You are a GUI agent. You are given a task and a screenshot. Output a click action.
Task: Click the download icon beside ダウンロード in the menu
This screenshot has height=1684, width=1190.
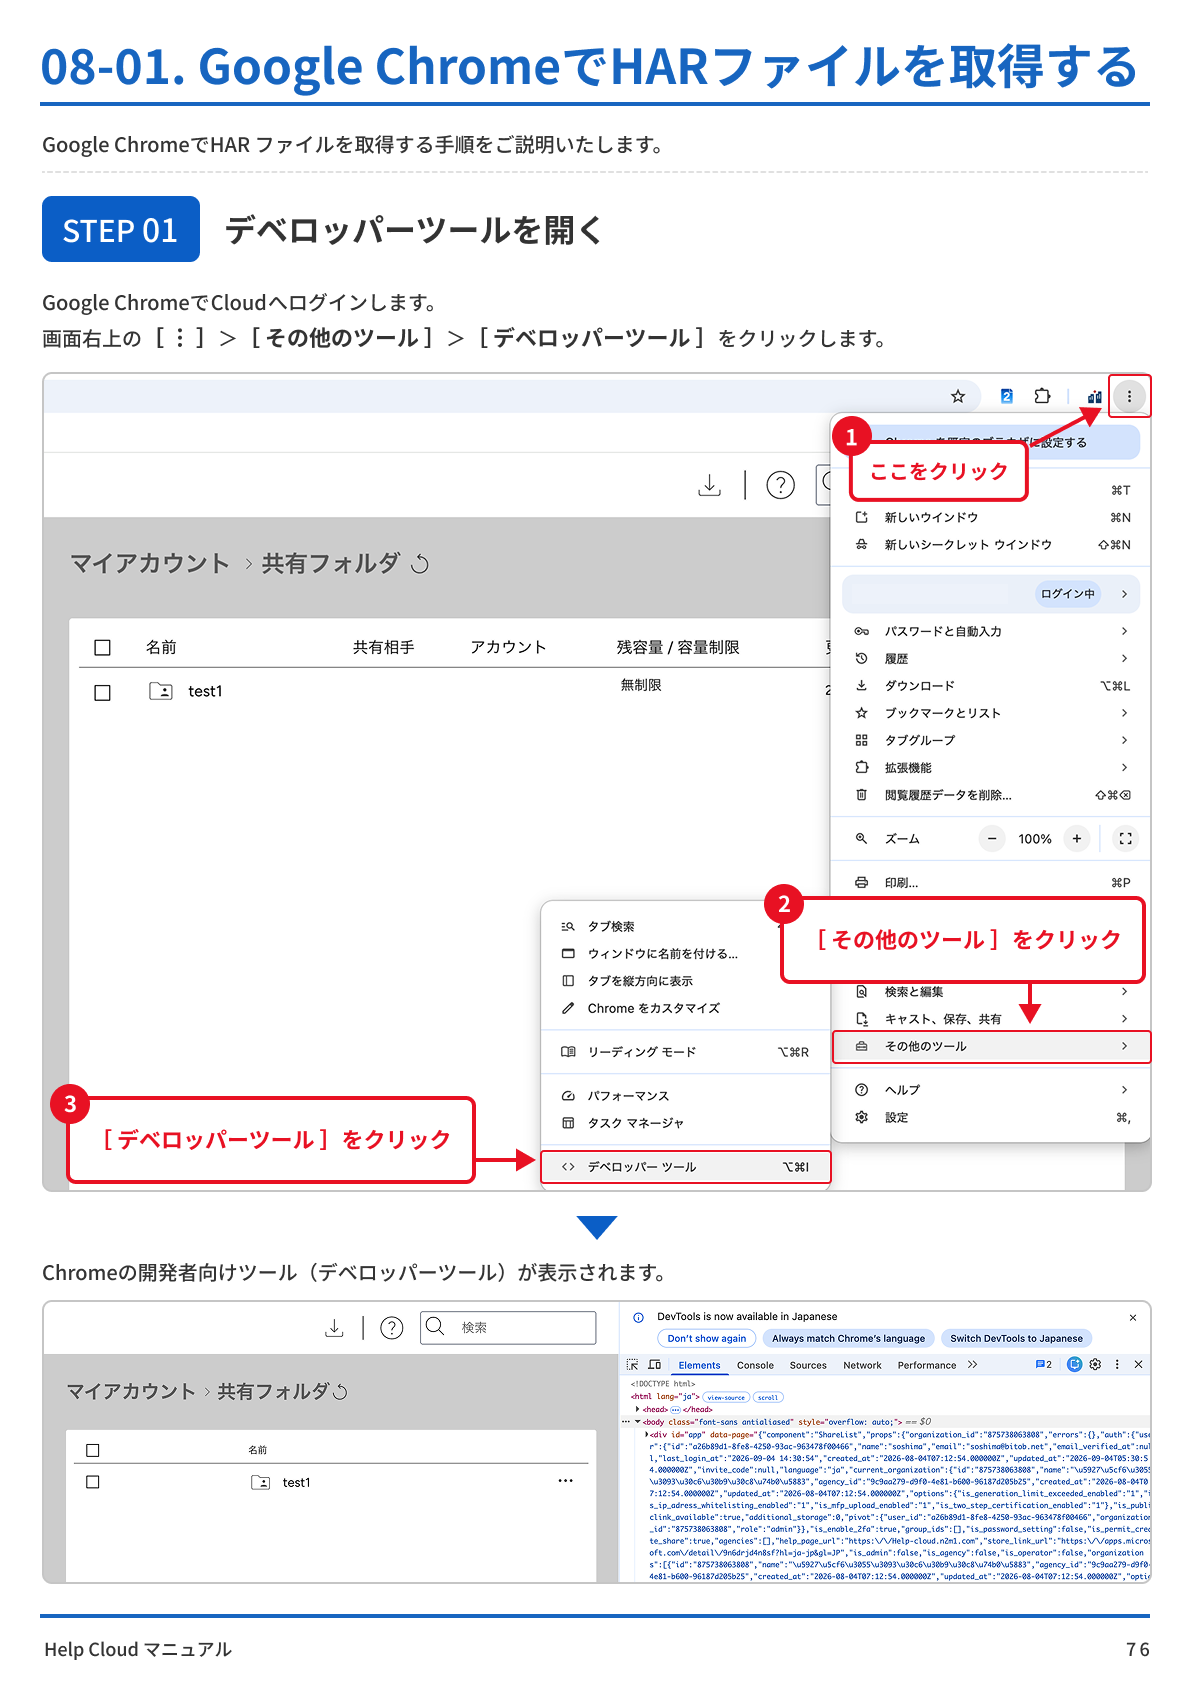pos(861,685)
